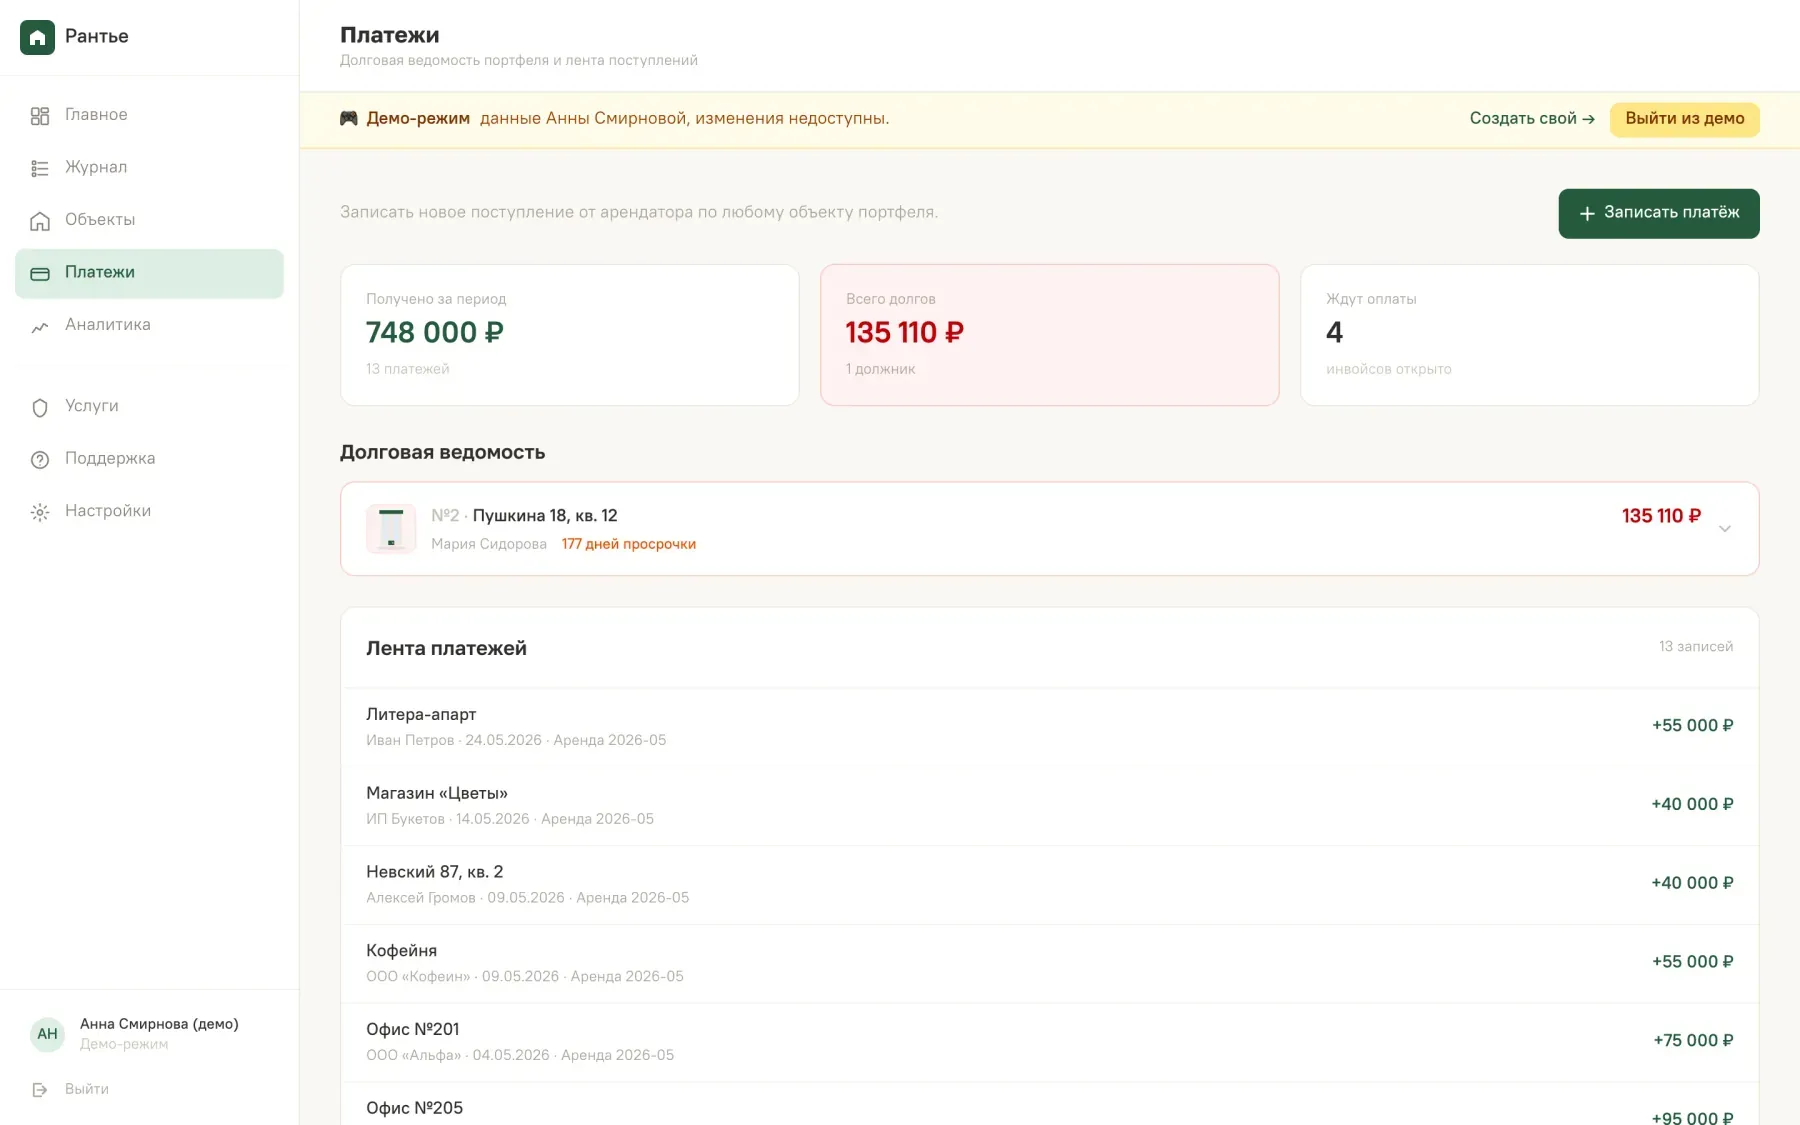1800x1125 pixels.
Task: Click the Офис №201 payment row
Action: 1050,1042
